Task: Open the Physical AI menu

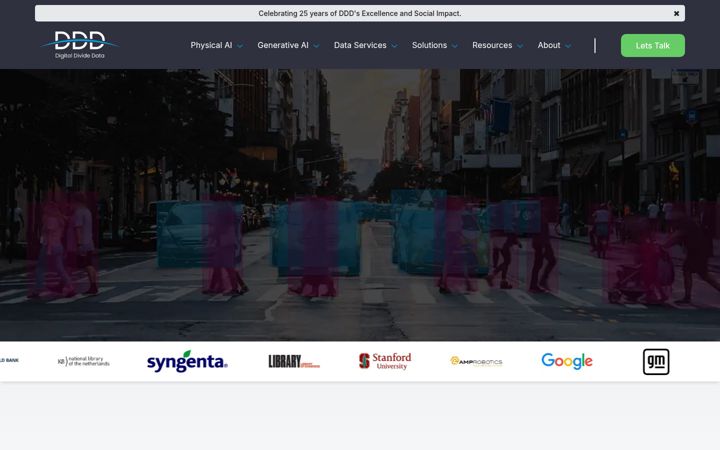Action: (x=211, y=45)
